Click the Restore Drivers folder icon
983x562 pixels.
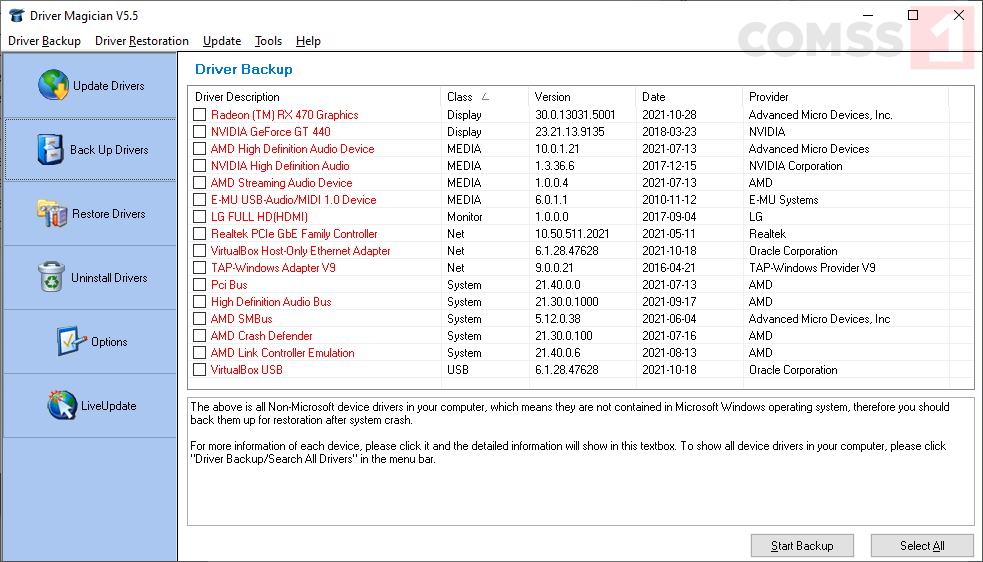point(51,214)
